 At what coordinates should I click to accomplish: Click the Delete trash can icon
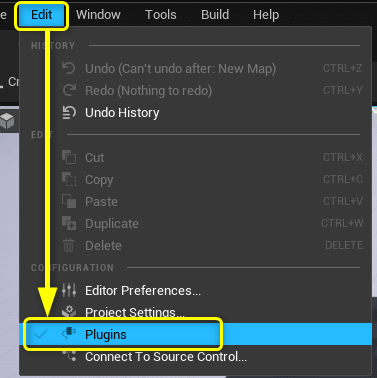click(69, 245)
